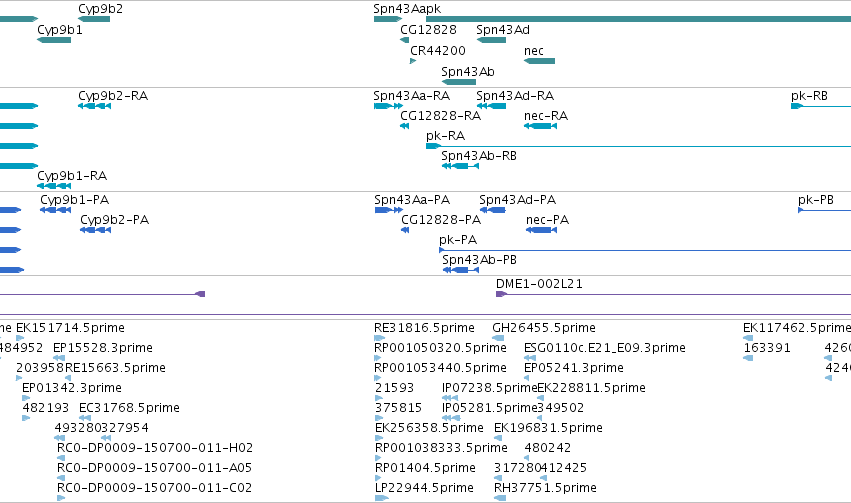Click RC0-DP0009-150700-011-H02 feature
The image size is (851, 503).
61,458
